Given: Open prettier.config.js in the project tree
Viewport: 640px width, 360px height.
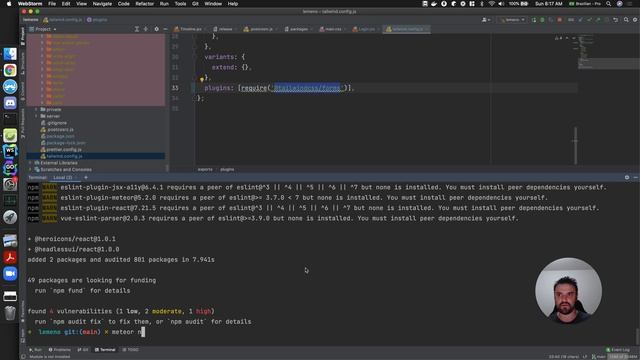Looking at the screenshot, I should point(61,149).
